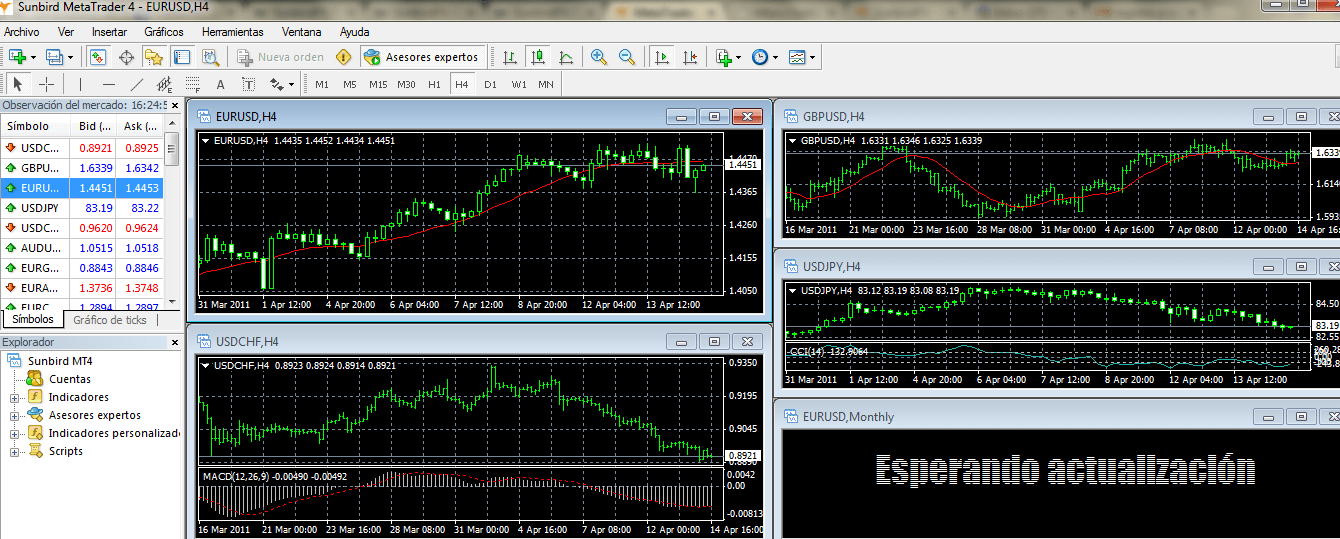Image resolution: width=1340 pixels, height=539 pixels.
Task: Toggle the Auto Scroll chart button
Action: click(x=661, y=57)
